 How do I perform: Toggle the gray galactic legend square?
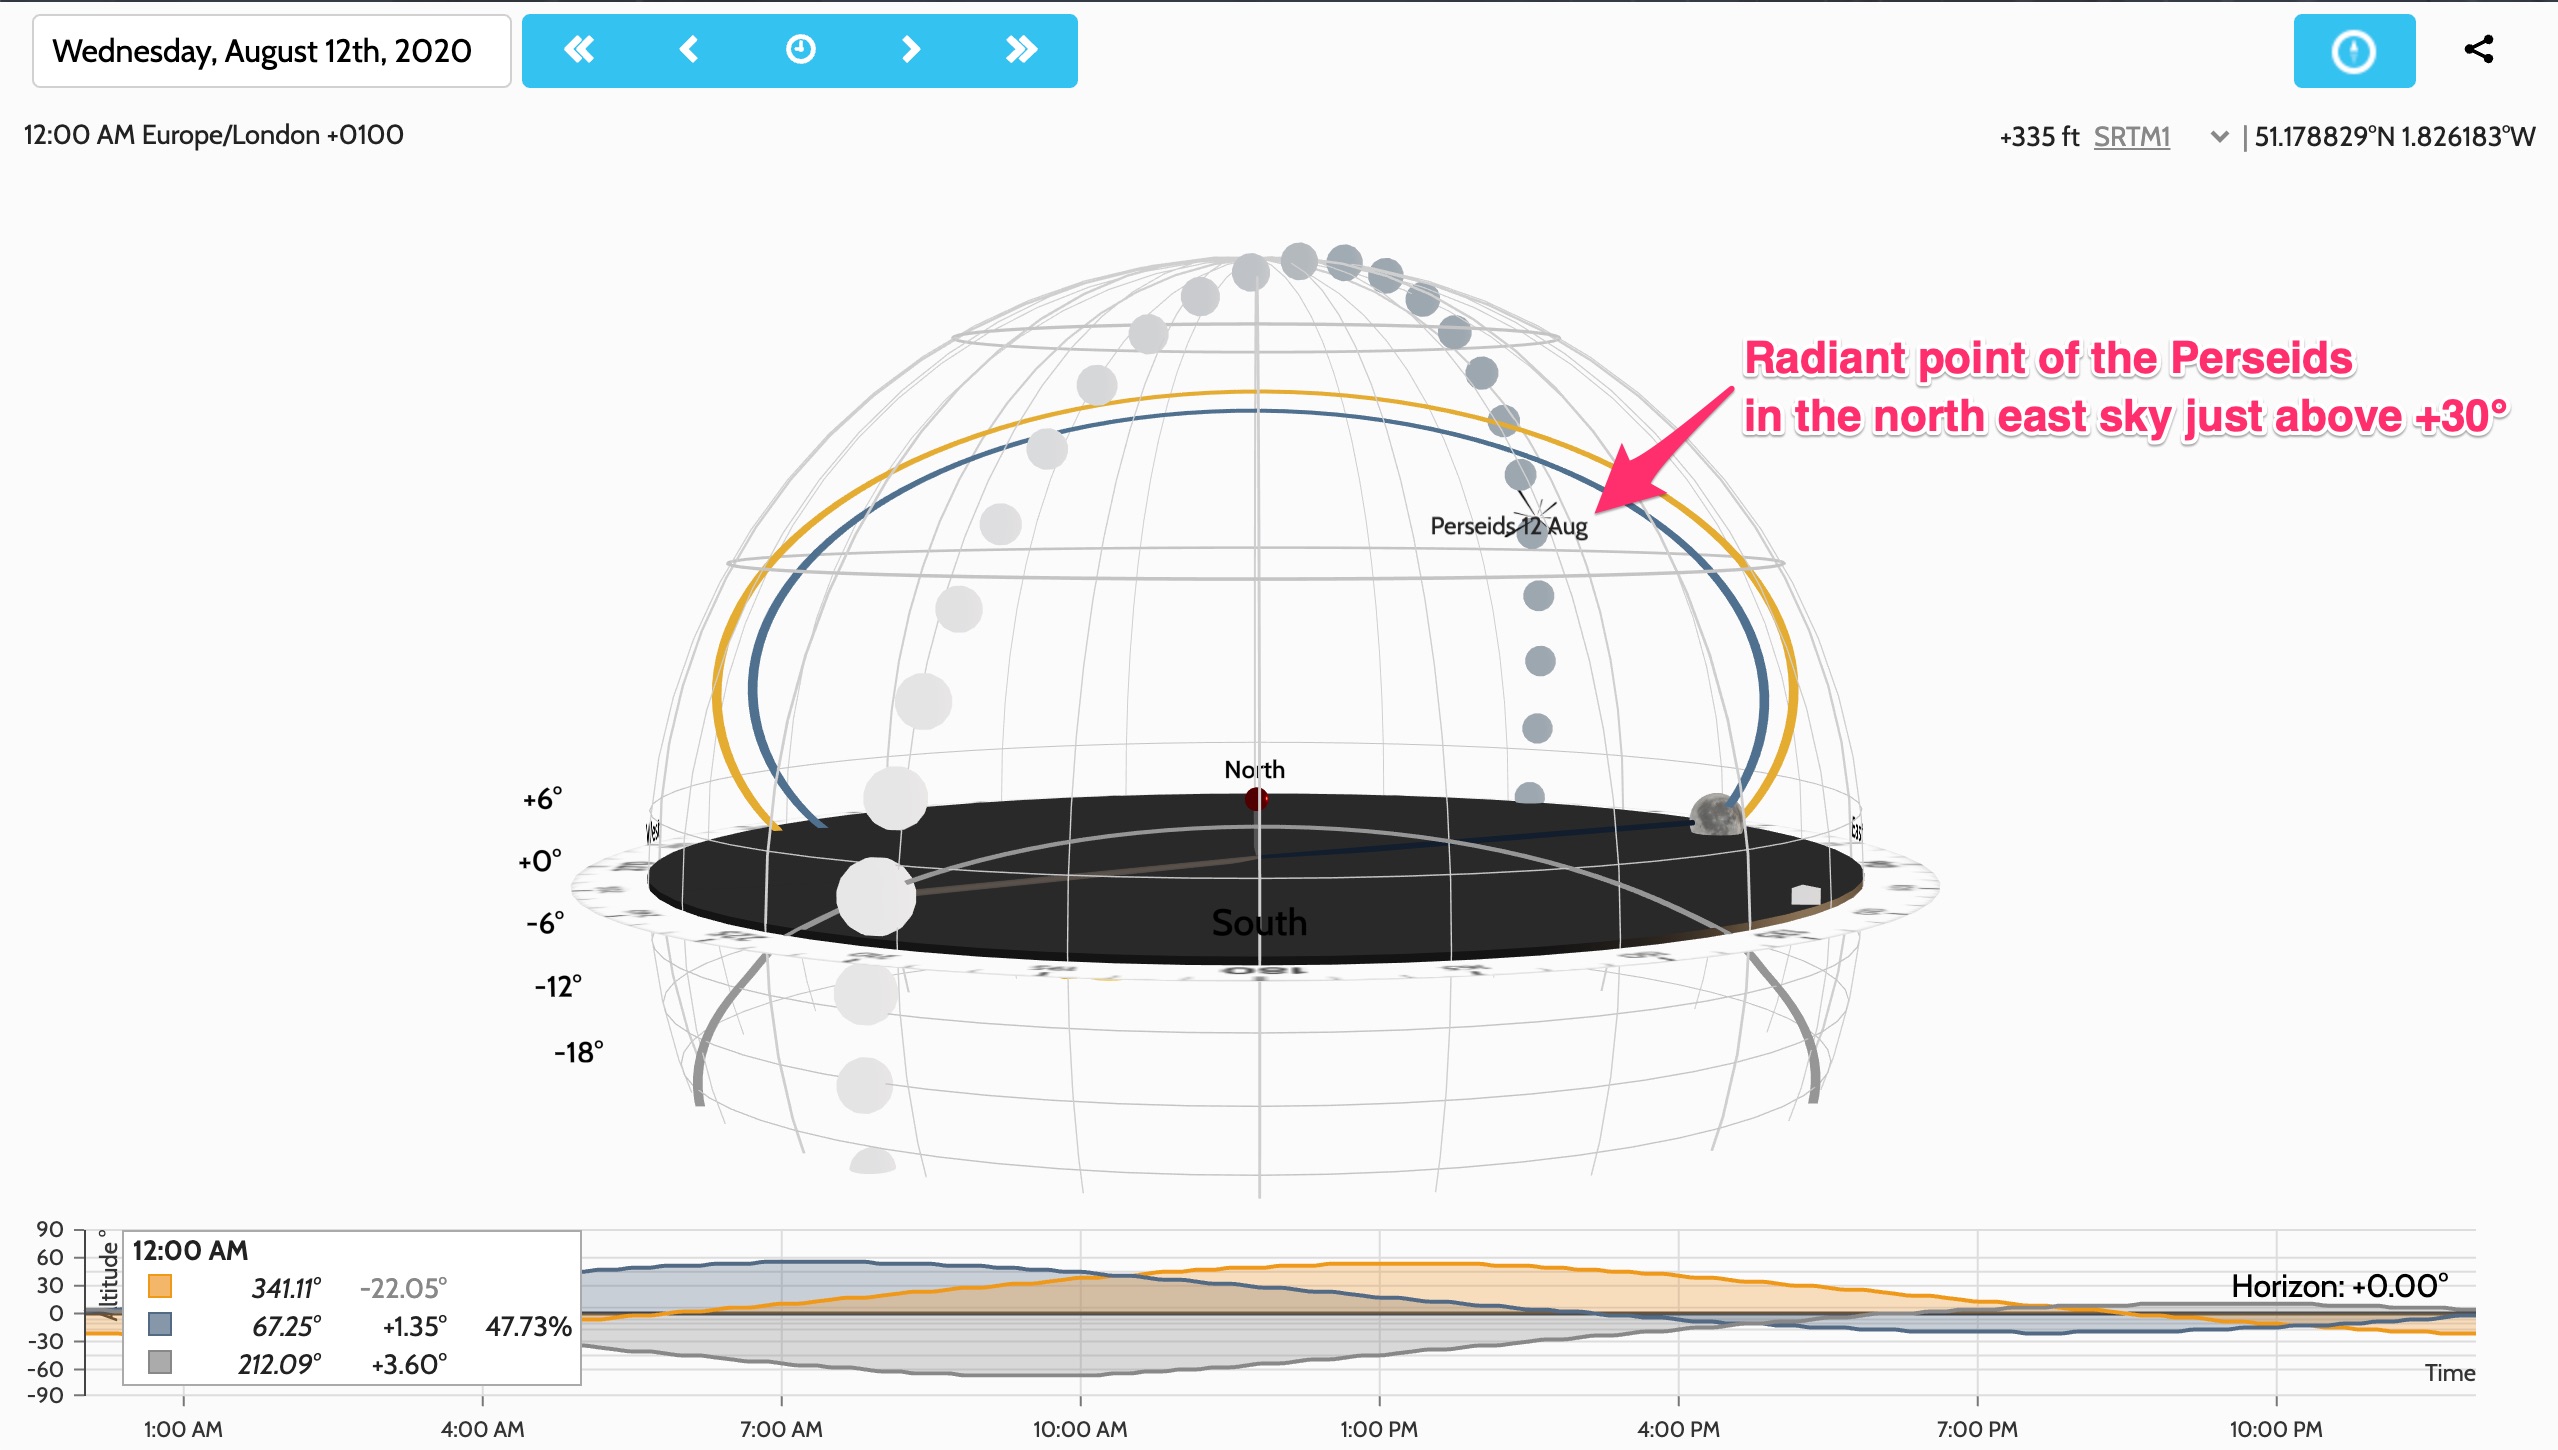160,1362
